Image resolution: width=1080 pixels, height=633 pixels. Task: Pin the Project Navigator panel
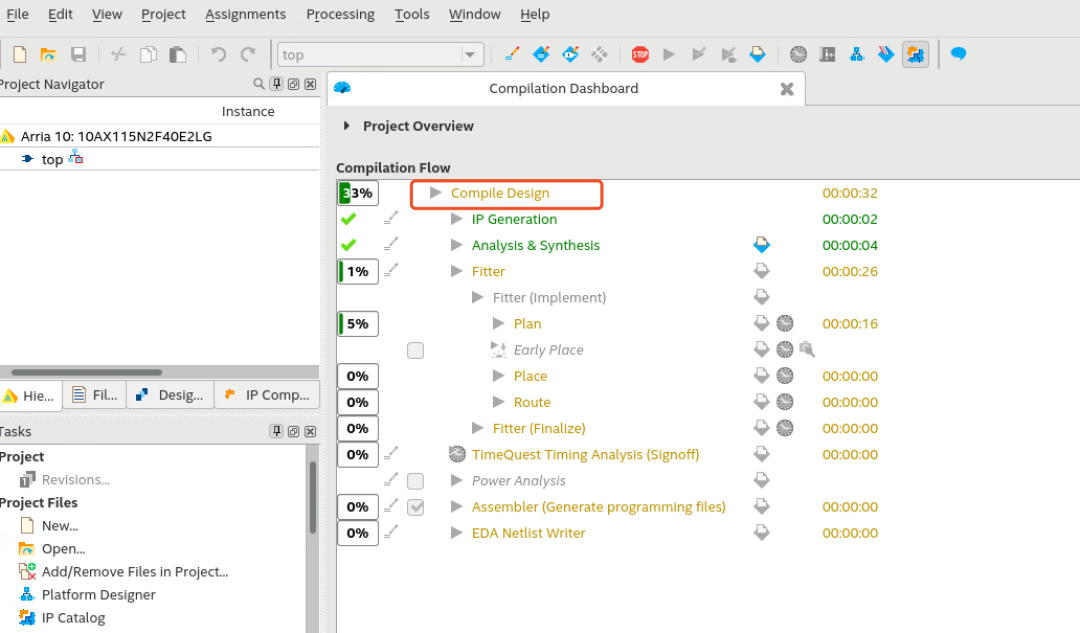276,84
